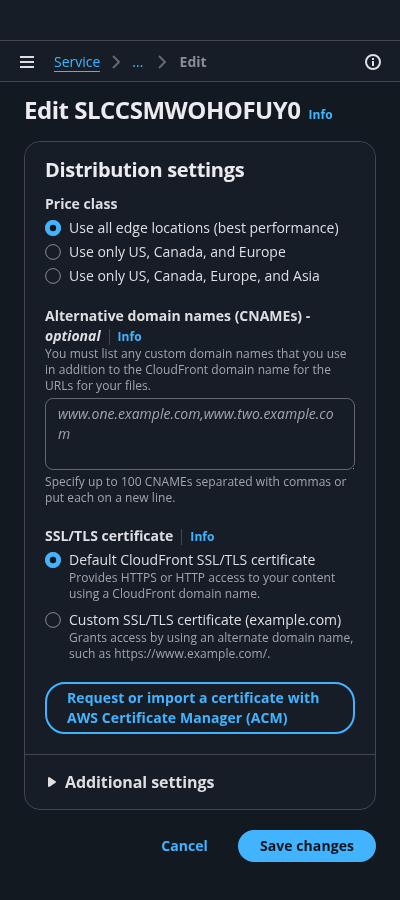Click Request or import a certificate with ACM

200,708
